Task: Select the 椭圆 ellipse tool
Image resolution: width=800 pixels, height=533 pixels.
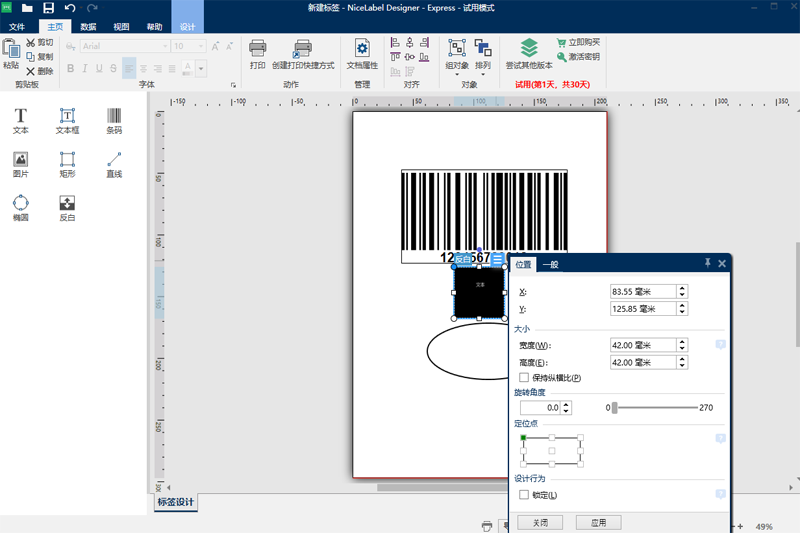Action: pyautogui.click(x=20, y=208)
